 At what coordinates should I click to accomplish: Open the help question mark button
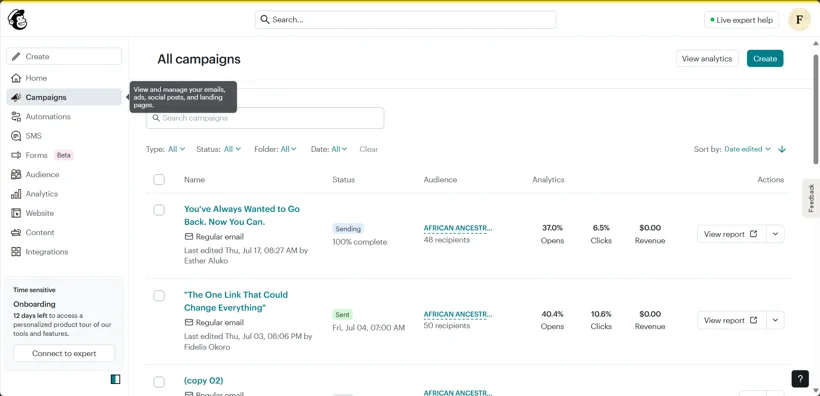800,379
